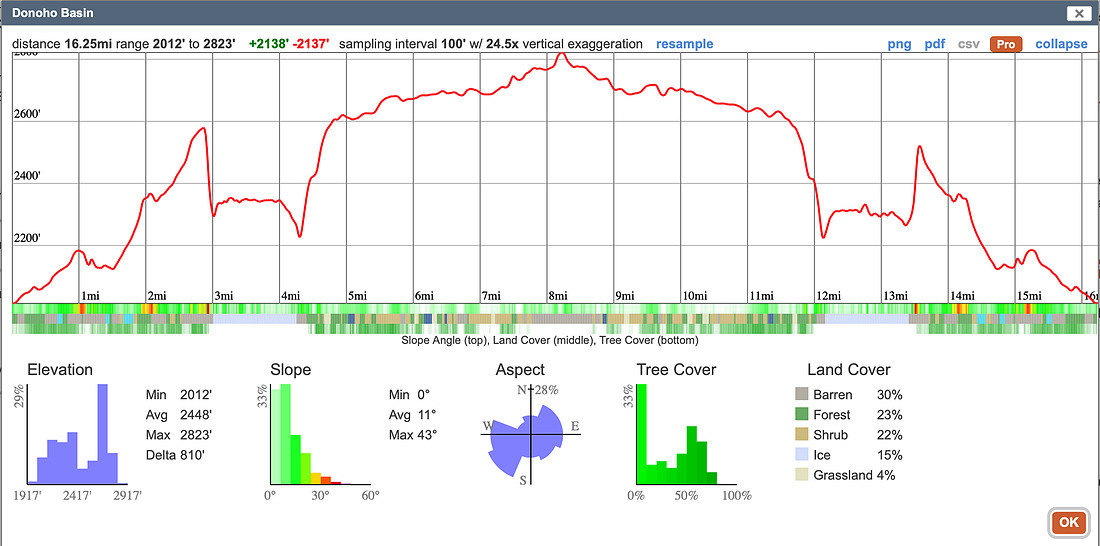Click the Forest 23% percentage
Viewport: 1100px width, 546px height.
coord(890,415)
